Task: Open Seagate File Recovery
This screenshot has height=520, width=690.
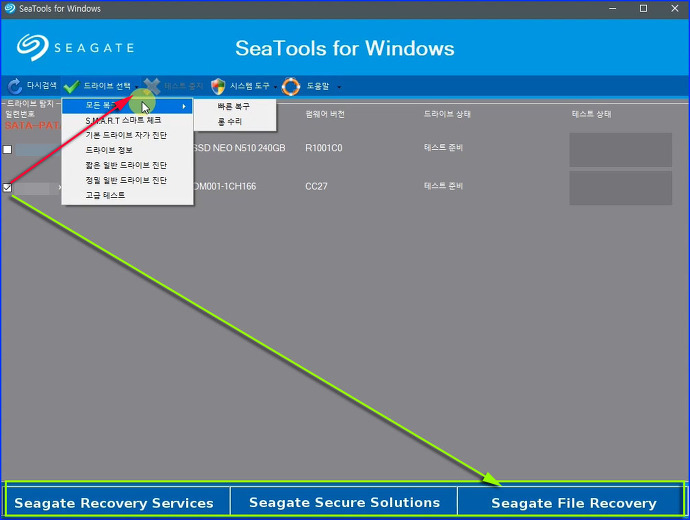Action: 573,502
